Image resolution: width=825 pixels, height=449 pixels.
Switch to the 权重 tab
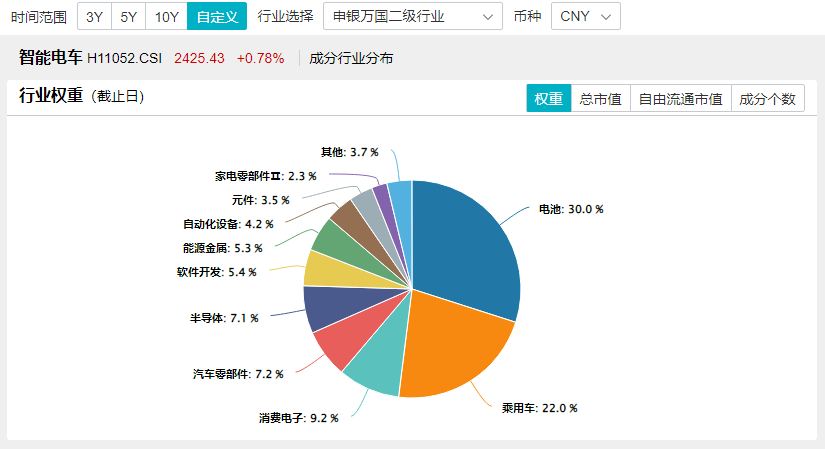(x=548, y=98)
